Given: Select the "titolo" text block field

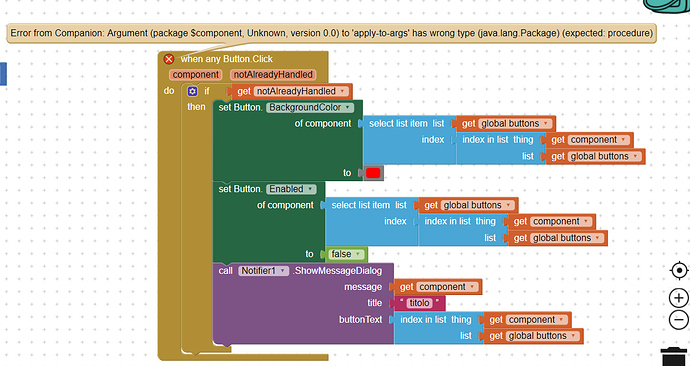Looking at the screenshot, I should point(419,303).
